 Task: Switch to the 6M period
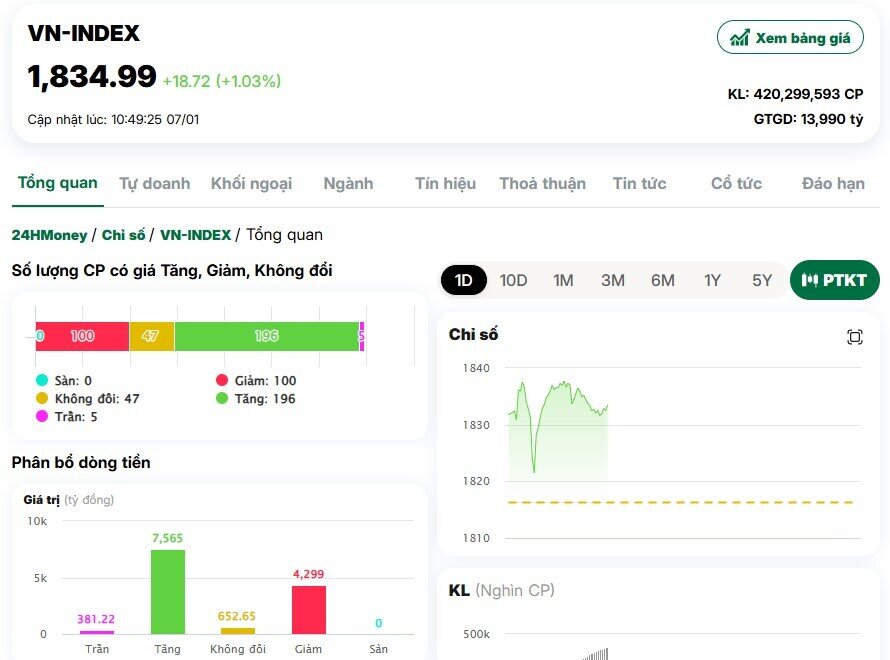point(662,280)
